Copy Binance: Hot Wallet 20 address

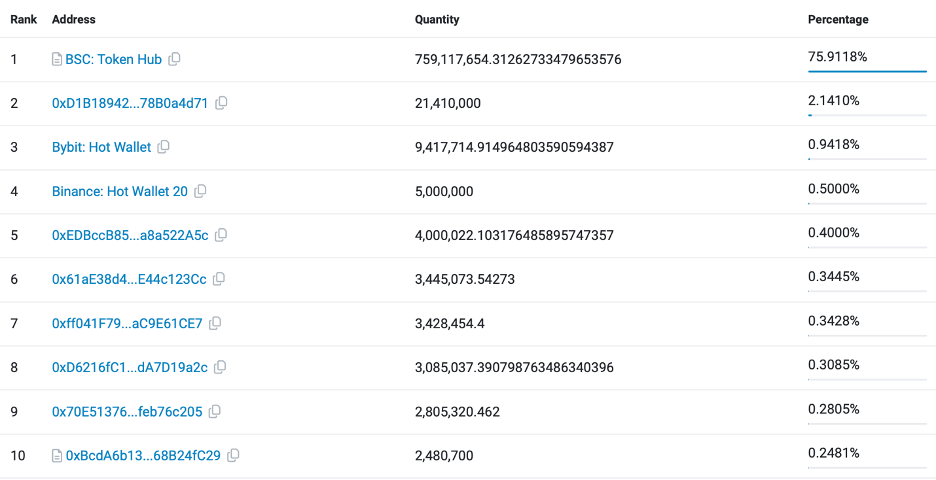click(200, 191)
